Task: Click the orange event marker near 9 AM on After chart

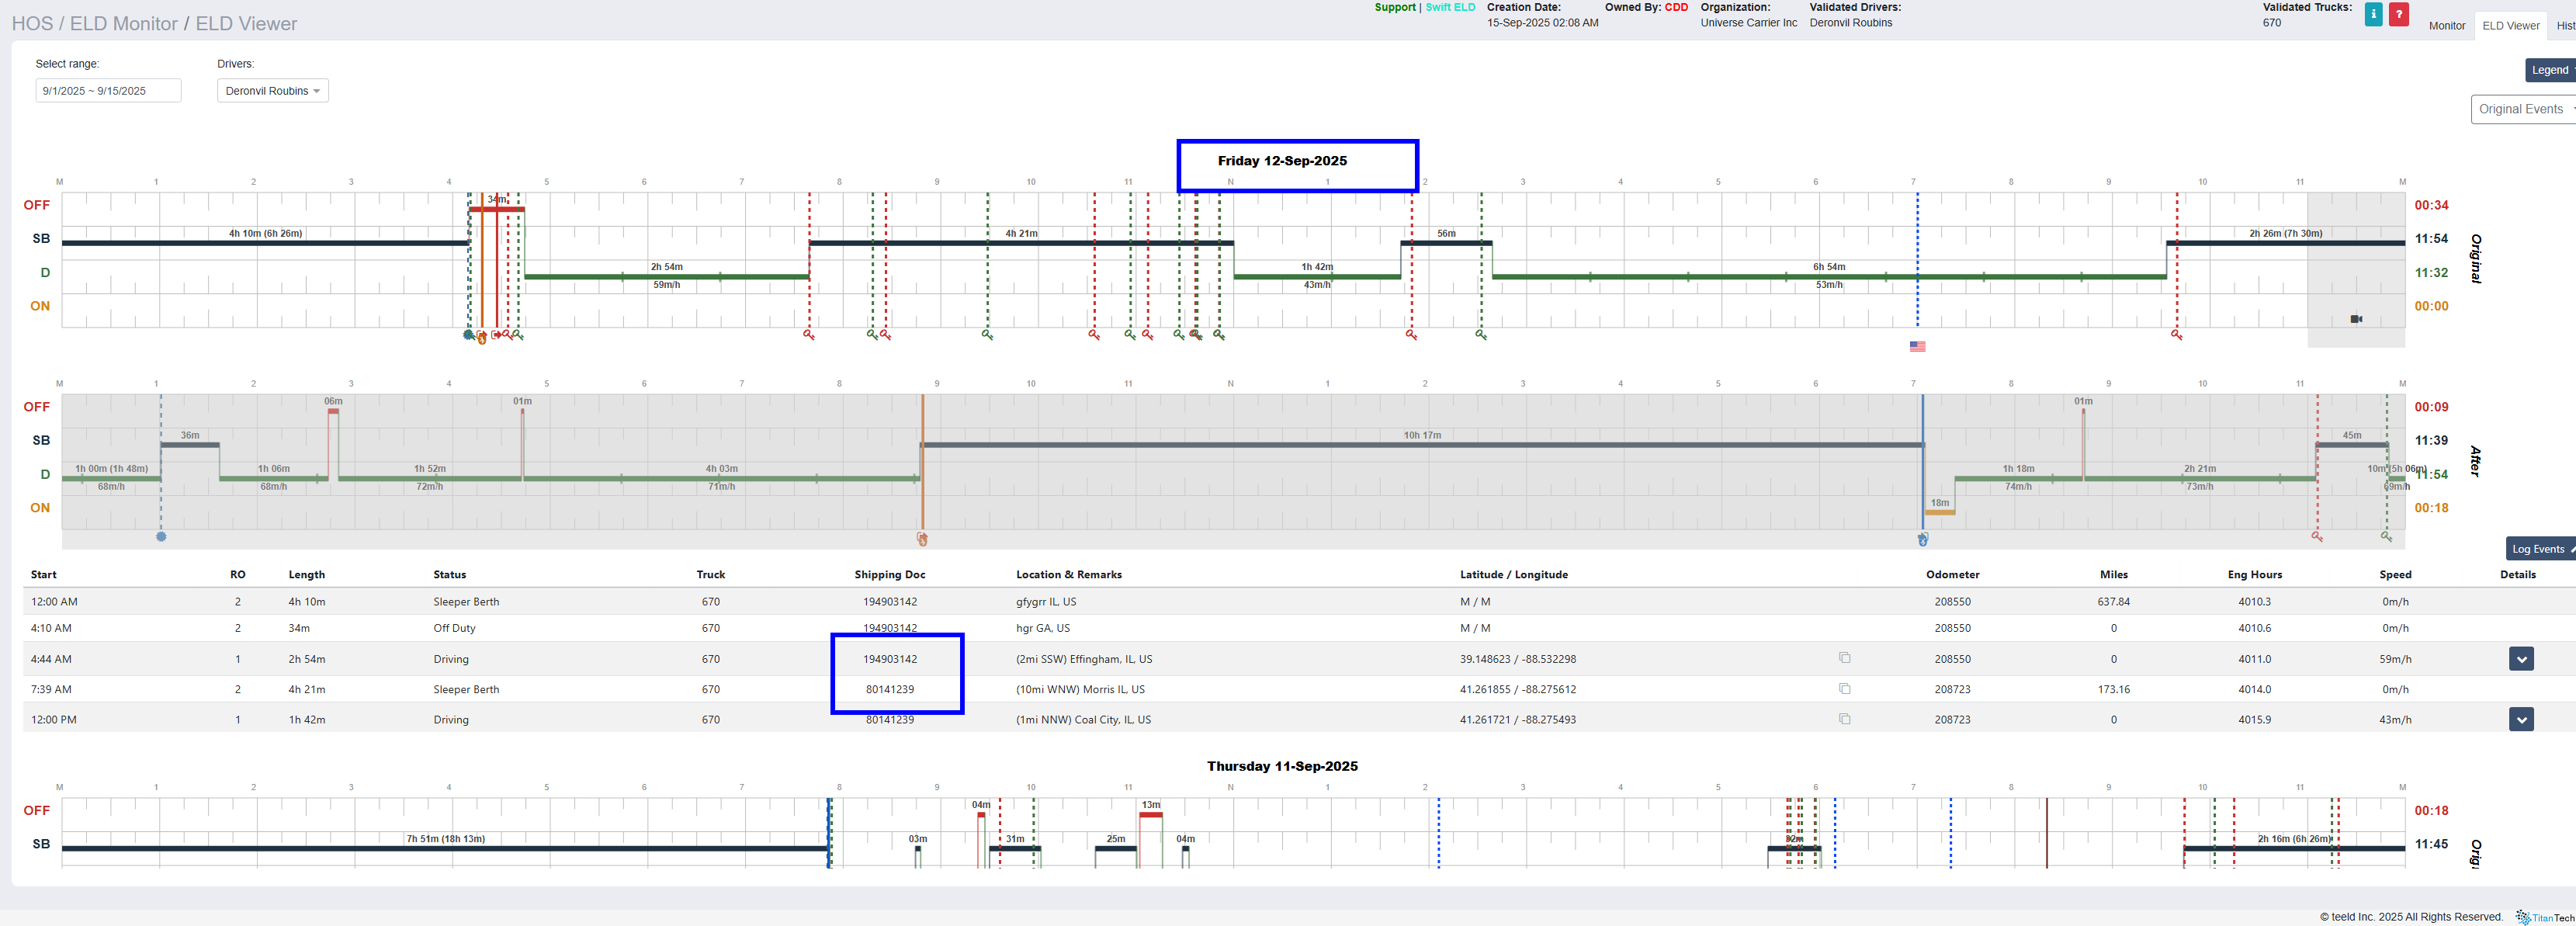Action: tap(922, 539)
